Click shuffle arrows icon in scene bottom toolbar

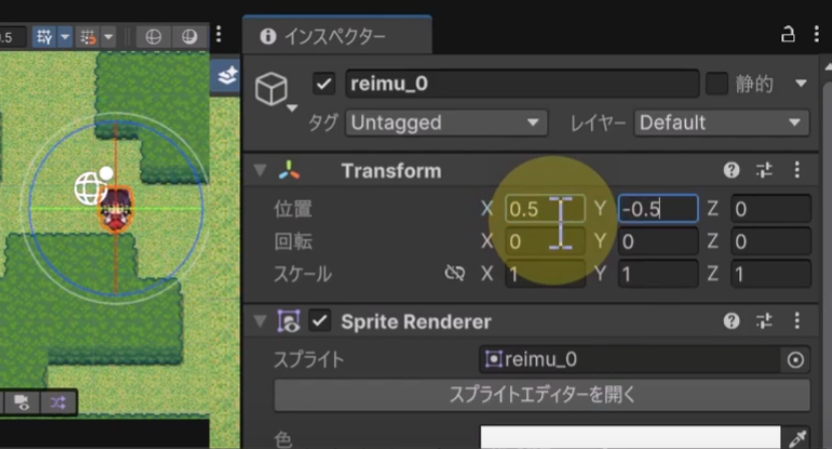[x=58, y=403]
